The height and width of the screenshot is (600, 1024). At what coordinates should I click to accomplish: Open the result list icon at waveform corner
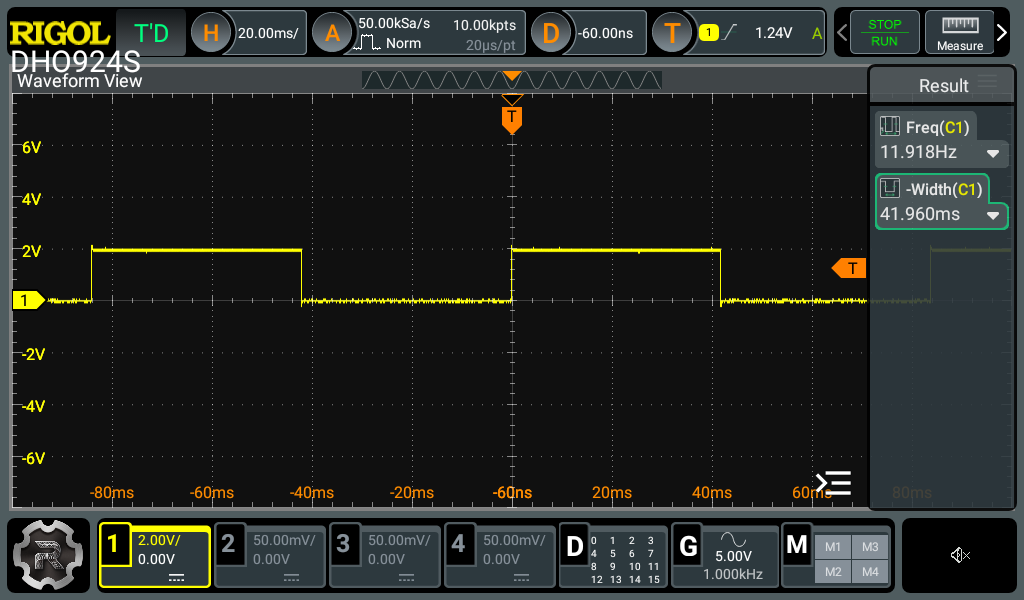[833, 483]
